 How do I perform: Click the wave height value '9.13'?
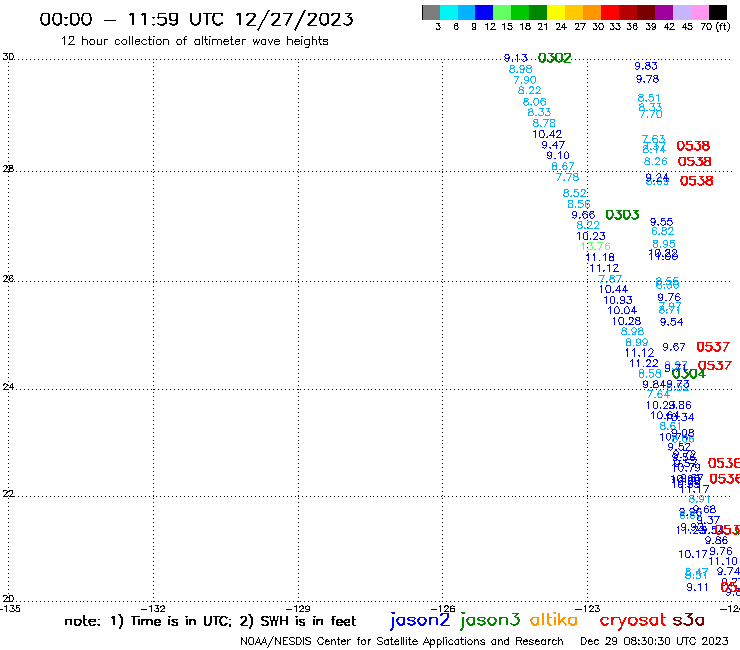tap(515, 58)
